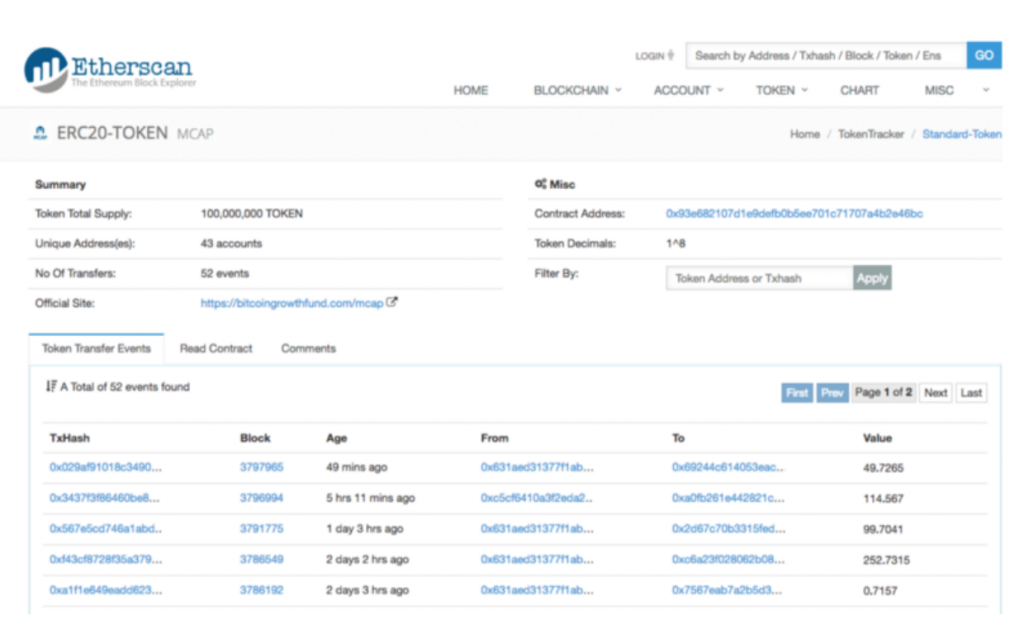Click the login user icon
The height and width of the screenshot is (634, 1024).
(671, 55)
